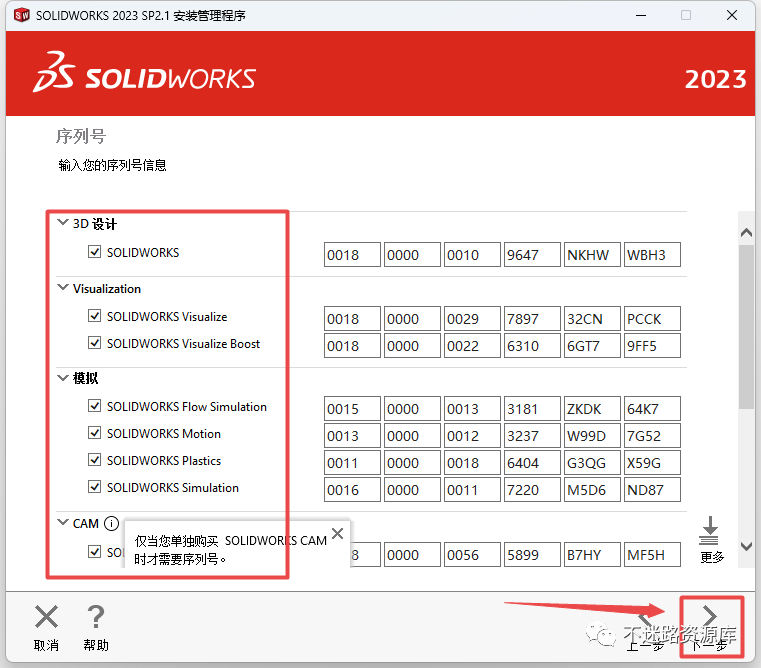Screen dimensions: 761x668
Task: Click Simulation serial field M5D6
Action: (592, 490)
